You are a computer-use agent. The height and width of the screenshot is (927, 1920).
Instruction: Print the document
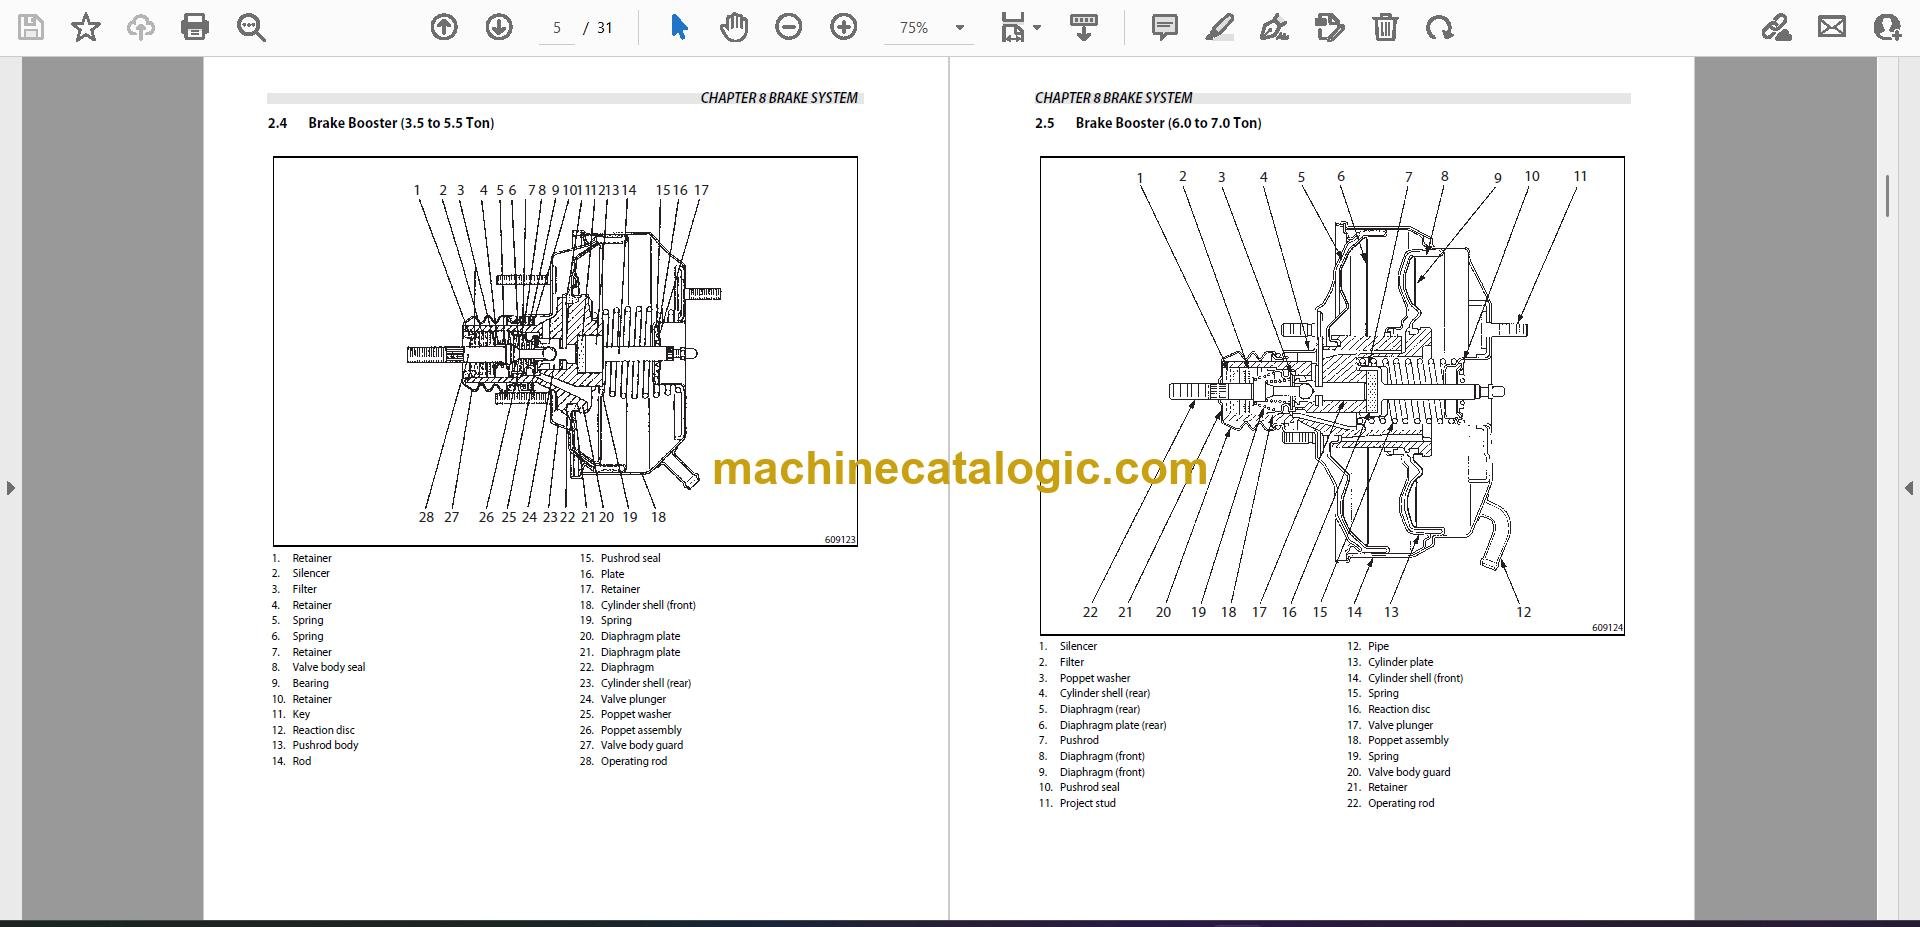pyautogui.click(x=195, y=27)
